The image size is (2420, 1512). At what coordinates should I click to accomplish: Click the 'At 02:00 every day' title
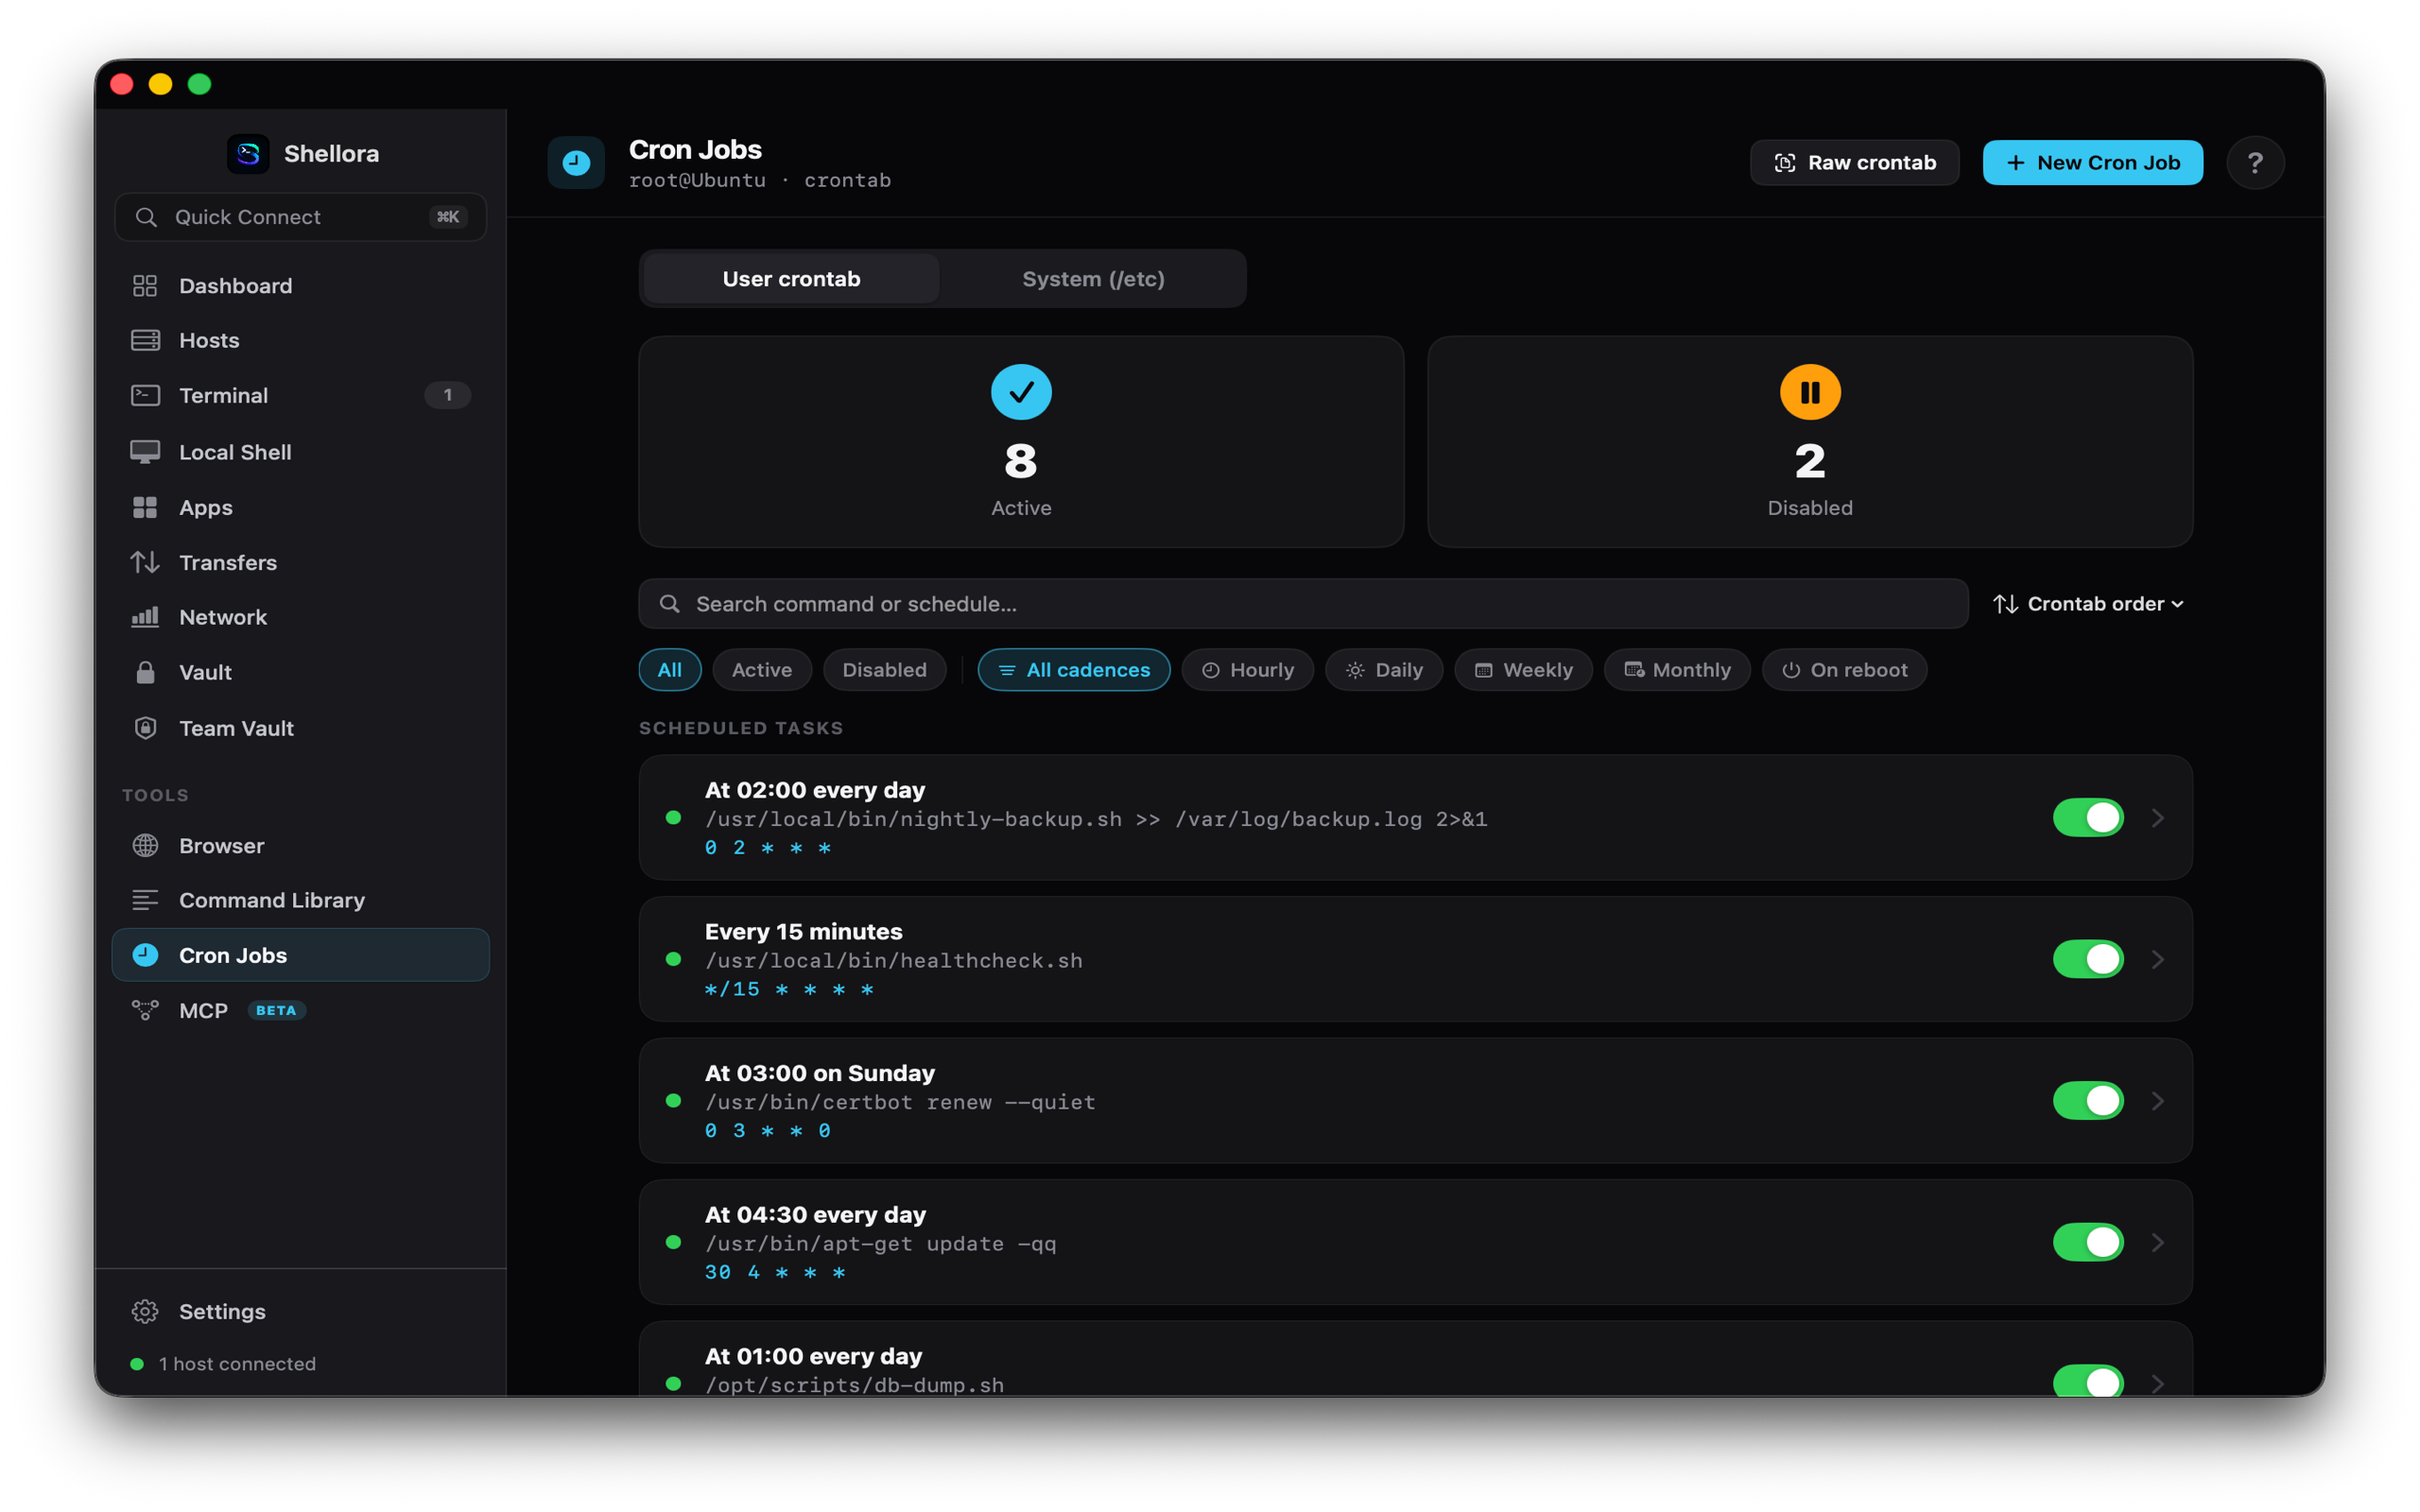point(815,790)
